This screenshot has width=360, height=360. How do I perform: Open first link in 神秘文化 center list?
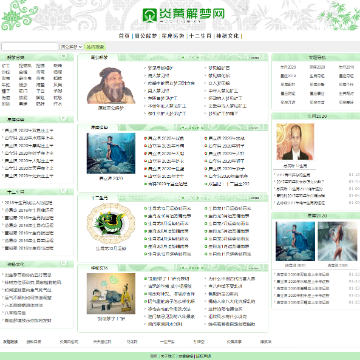click(x=168, y=279)
